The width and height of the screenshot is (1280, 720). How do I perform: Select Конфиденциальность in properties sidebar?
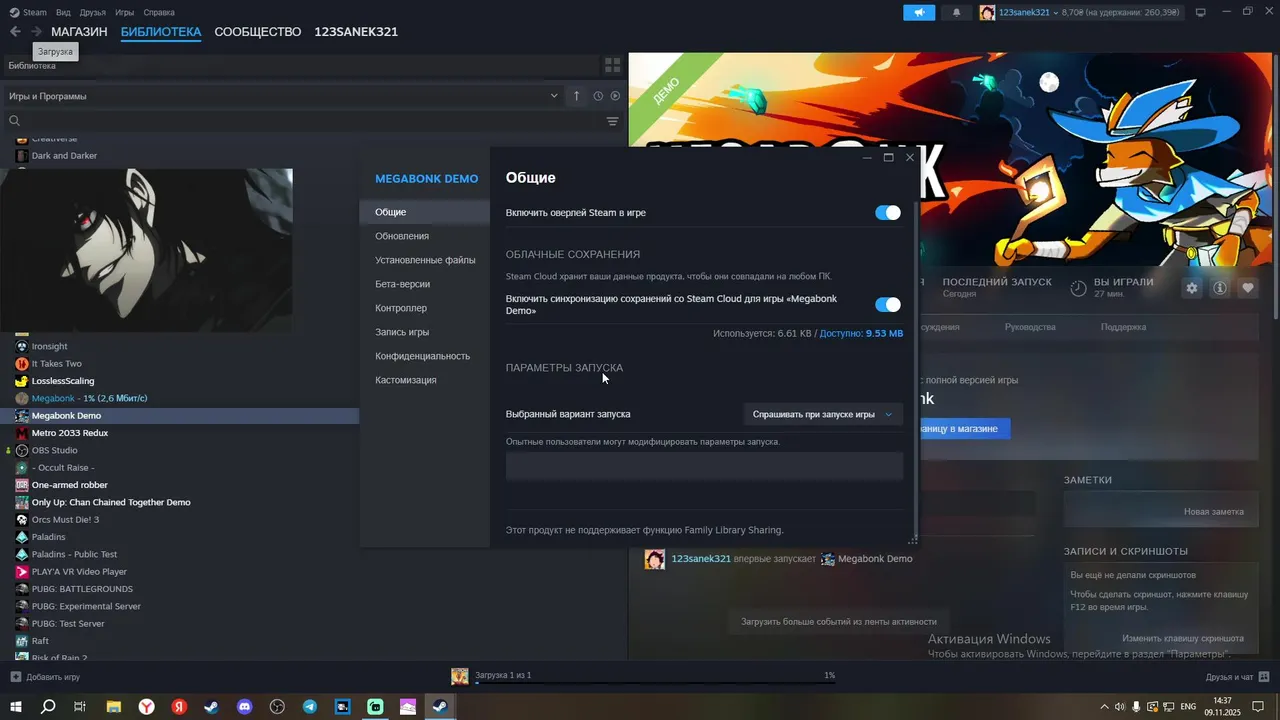click(x=422, y=356)
